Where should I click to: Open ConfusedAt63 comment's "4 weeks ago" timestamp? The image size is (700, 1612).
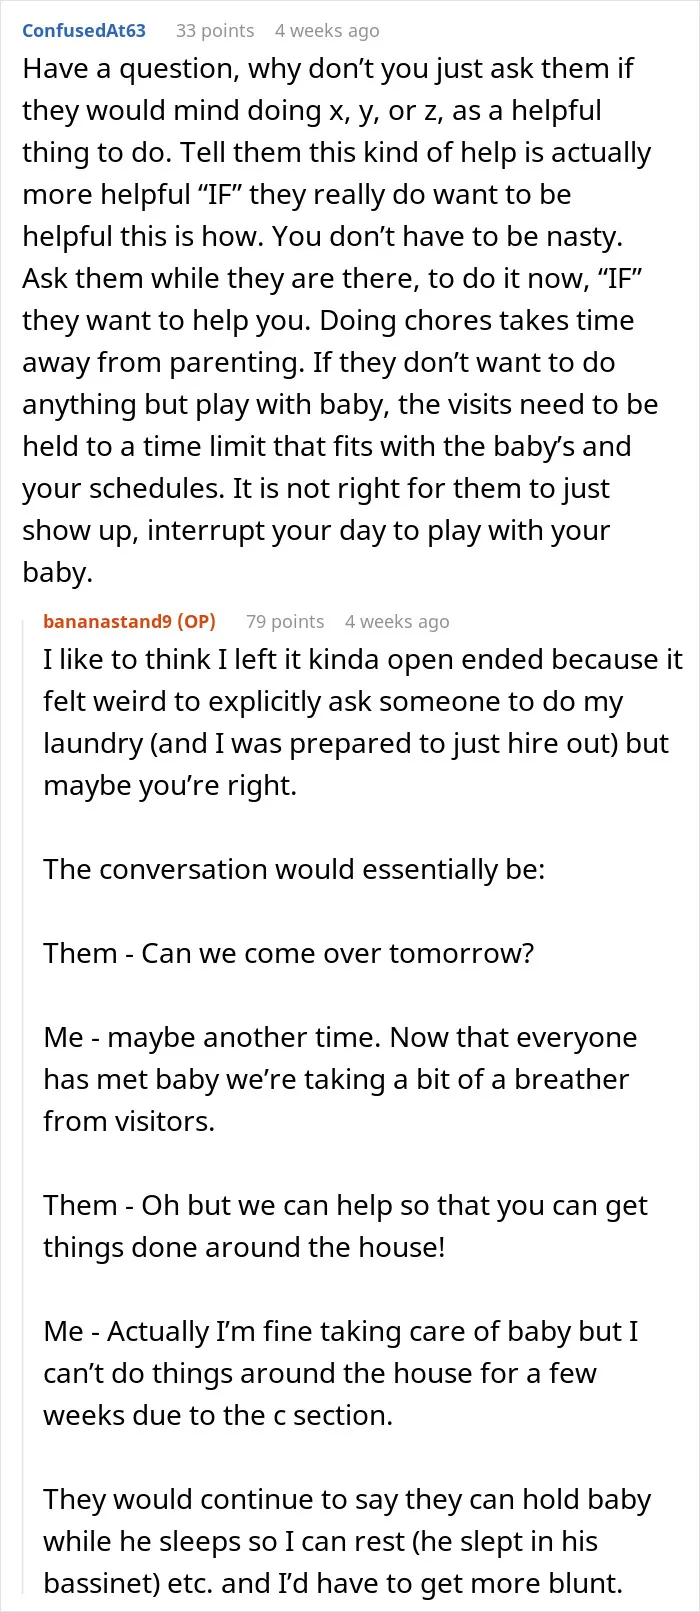[x=327, y=30]
